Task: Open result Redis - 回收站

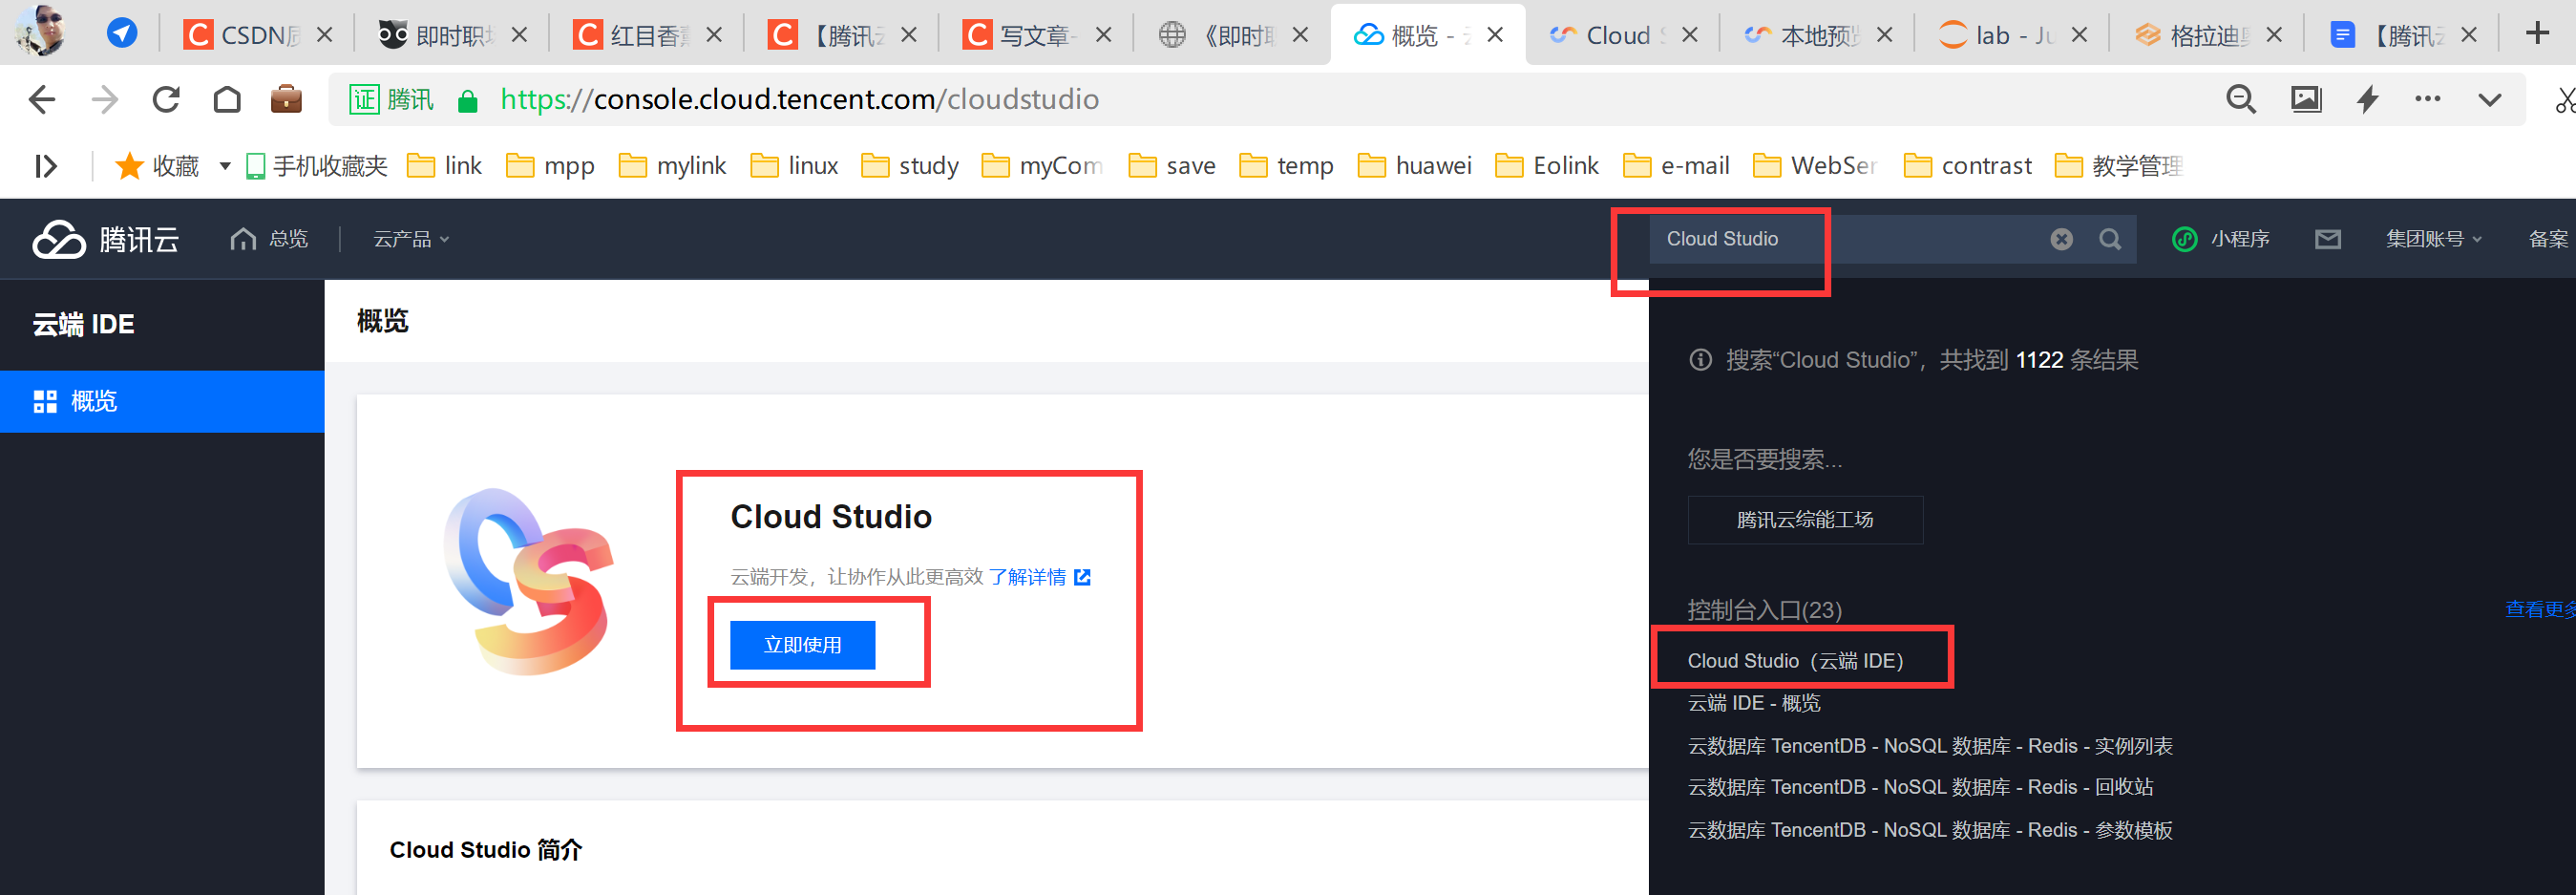Action: click(1920, 787)
